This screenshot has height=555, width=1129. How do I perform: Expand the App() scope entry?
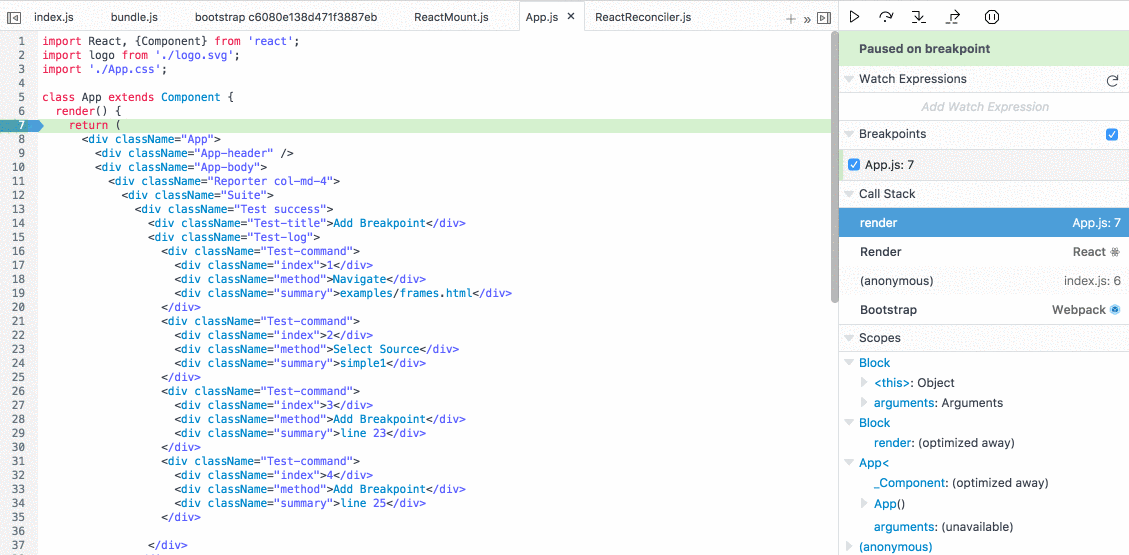[x=865, y=503]
